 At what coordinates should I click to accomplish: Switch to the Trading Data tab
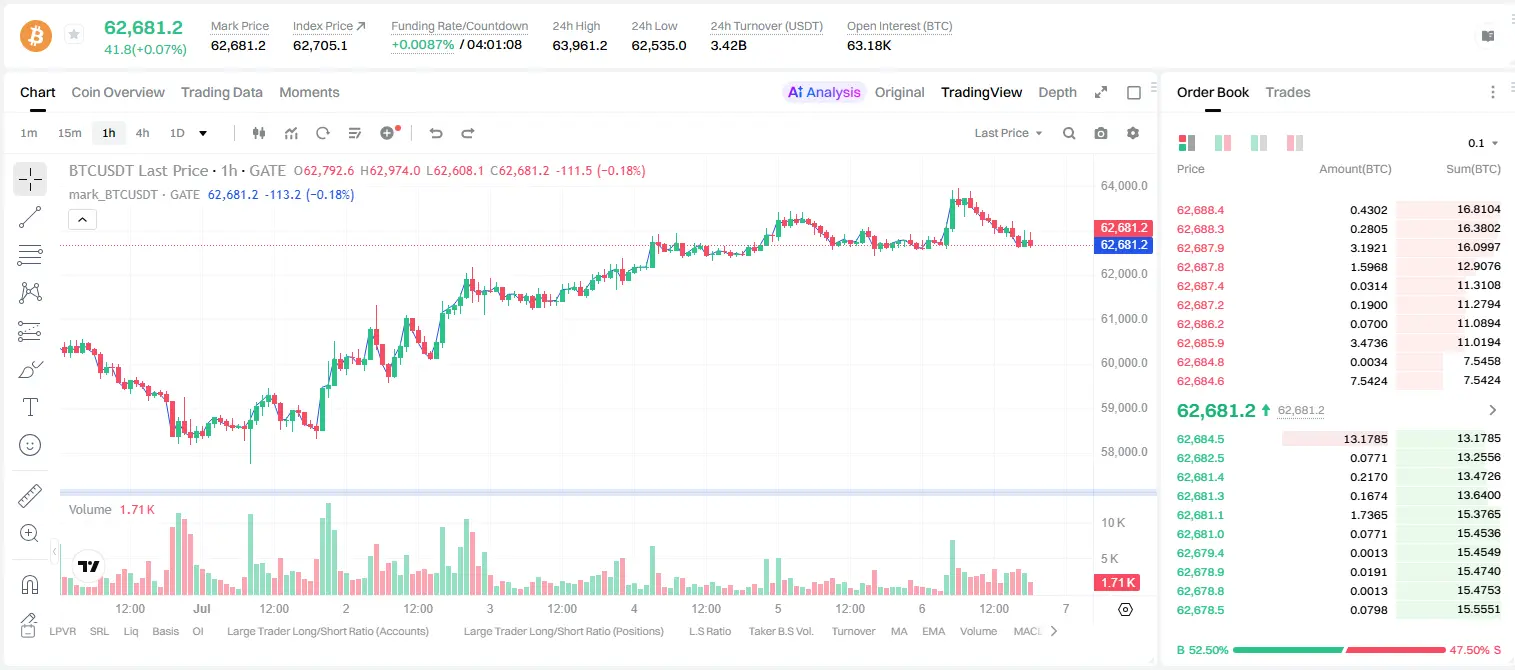point(222,92)
